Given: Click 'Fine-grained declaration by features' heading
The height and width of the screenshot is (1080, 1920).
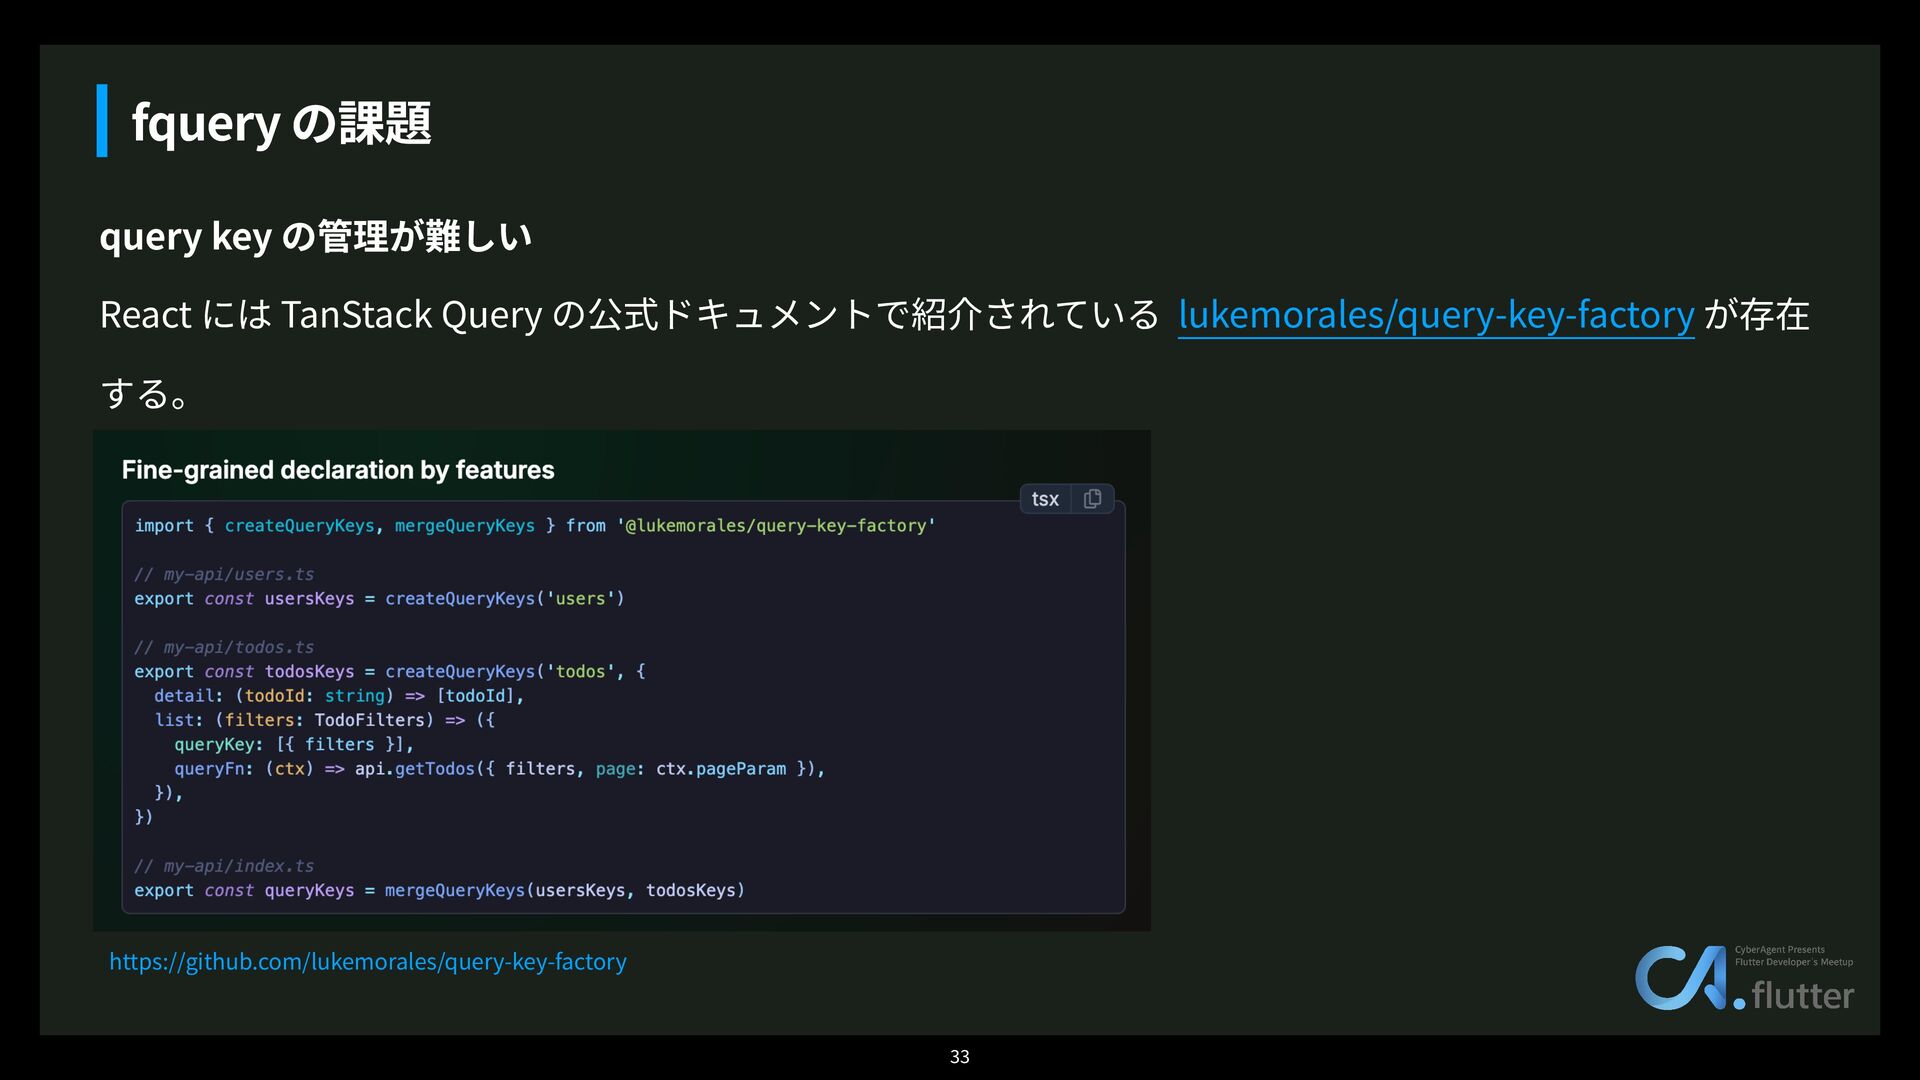Looking at the screenshot, I should pos(338,470).
